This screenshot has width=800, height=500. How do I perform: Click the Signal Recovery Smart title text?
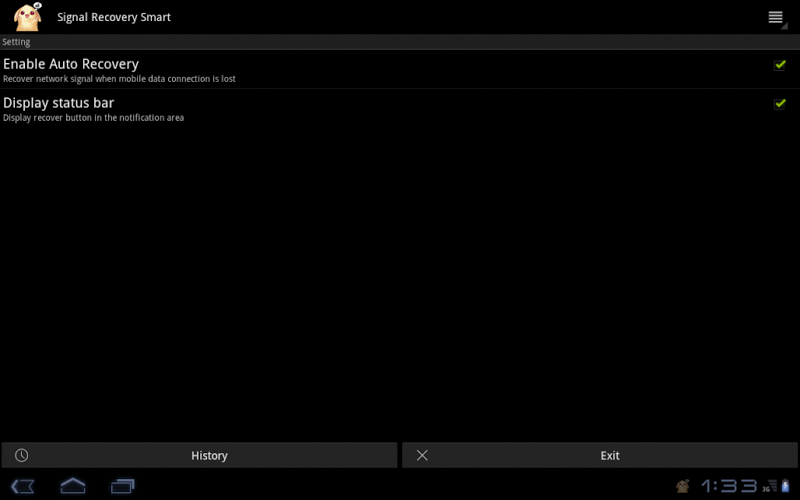[x=114, y=17]
